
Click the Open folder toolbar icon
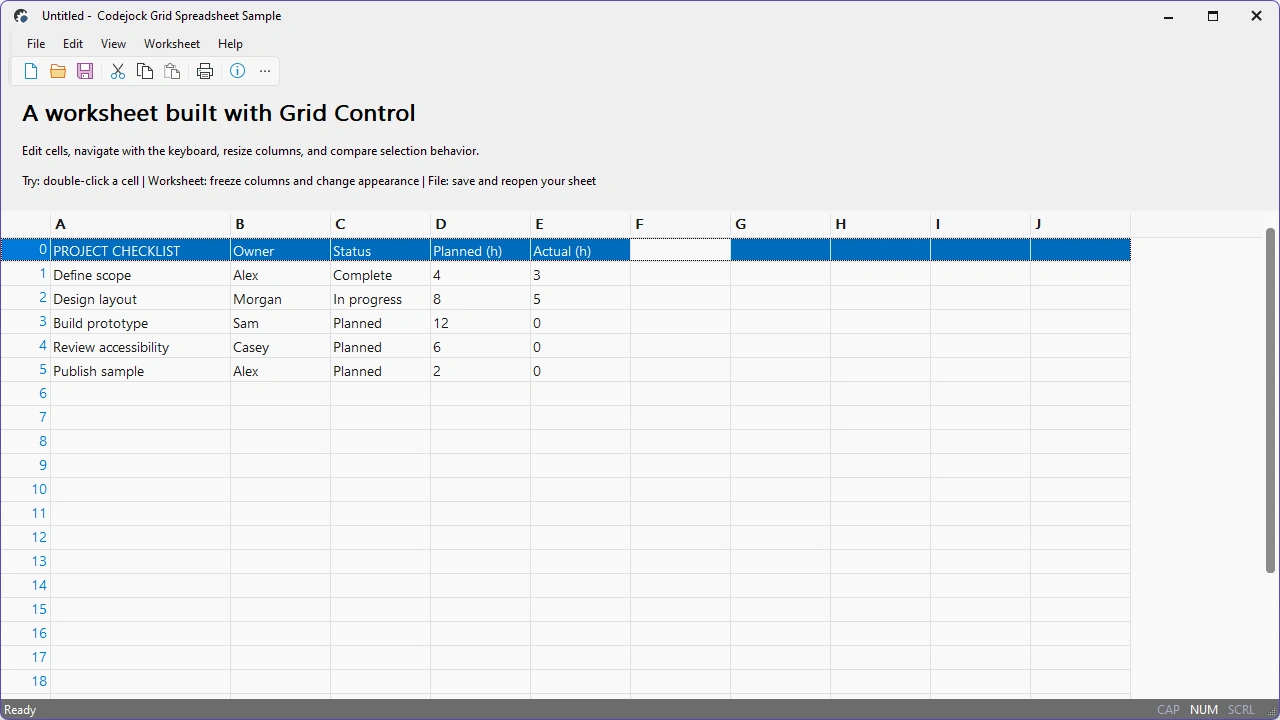coord(58,71)
